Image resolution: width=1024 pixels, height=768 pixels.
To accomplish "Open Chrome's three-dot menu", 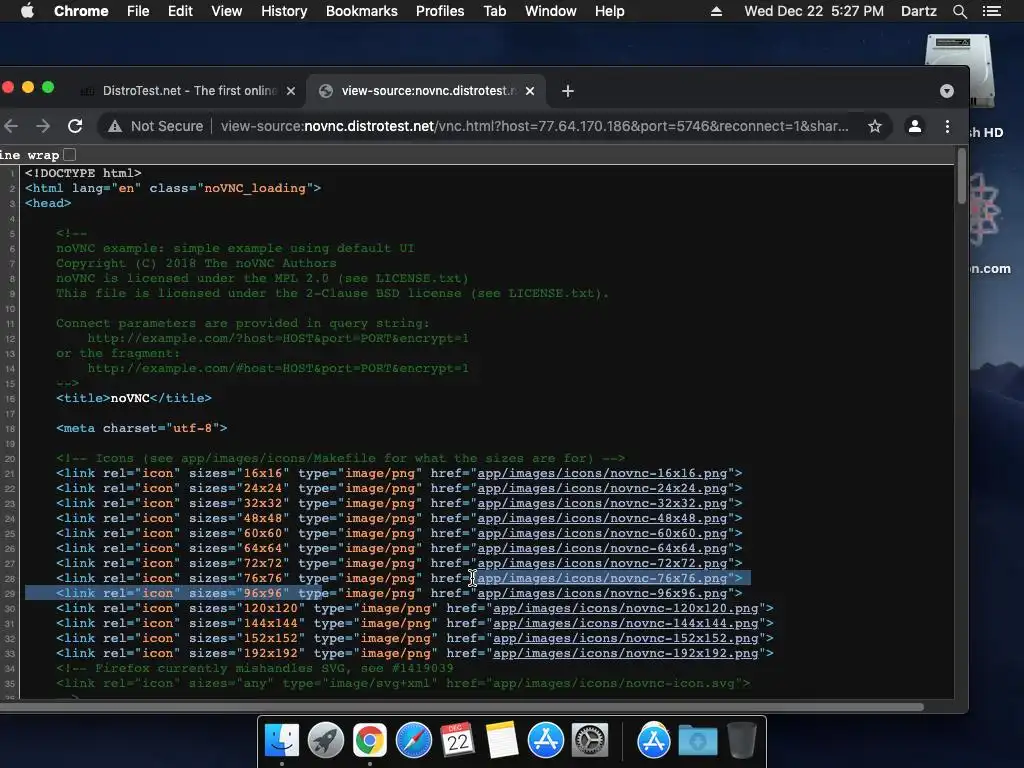I will 947,126.
